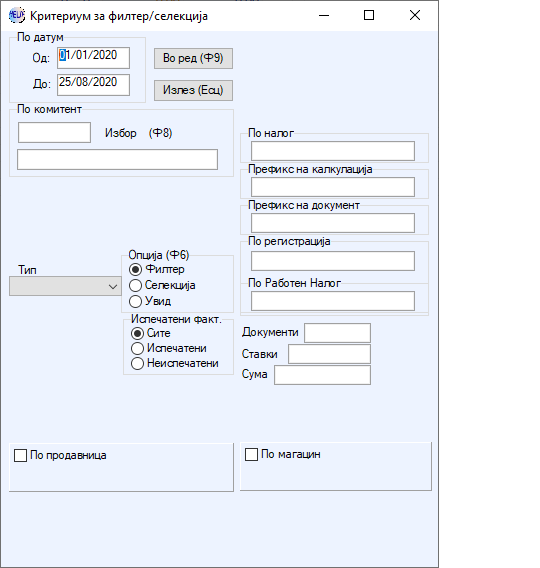Click the До date field
The width and height of the screenshot is (540, 568).
pyautogui.click(x=93, y=85)
